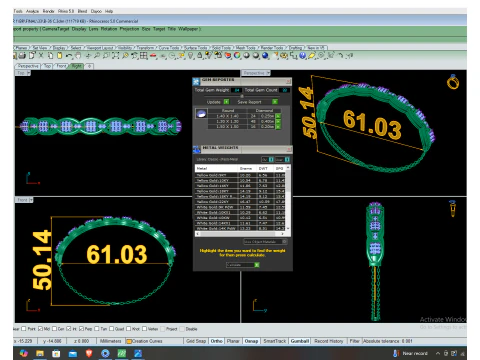This screenshot has height=360, width=480.
Task: Click the light bulb visibility icon
Action: tap(190, 56)
